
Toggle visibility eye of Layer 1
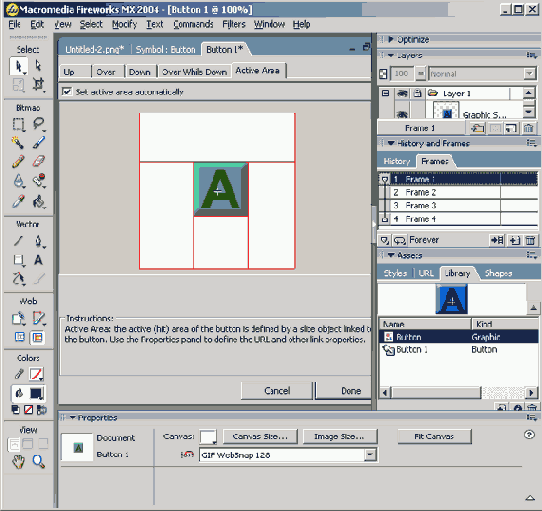[x=402, y=93]
